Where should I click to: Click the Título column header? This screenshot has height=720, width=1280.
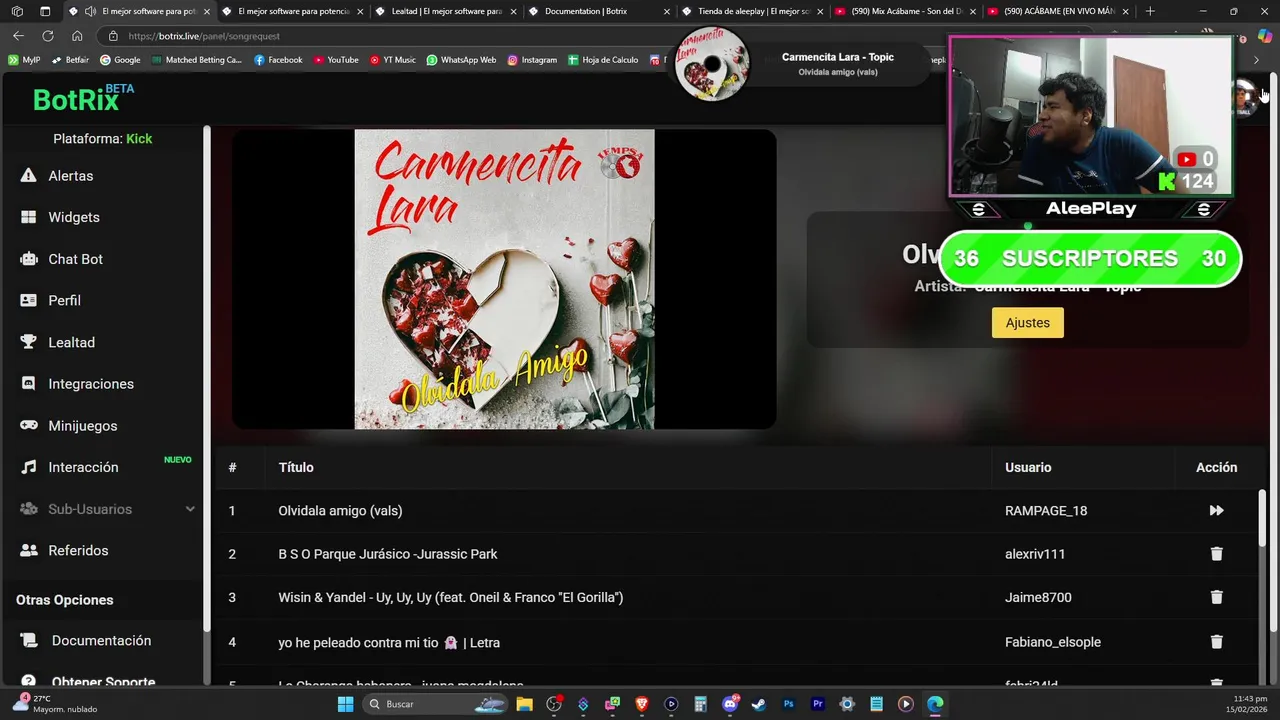pos(296,468)
